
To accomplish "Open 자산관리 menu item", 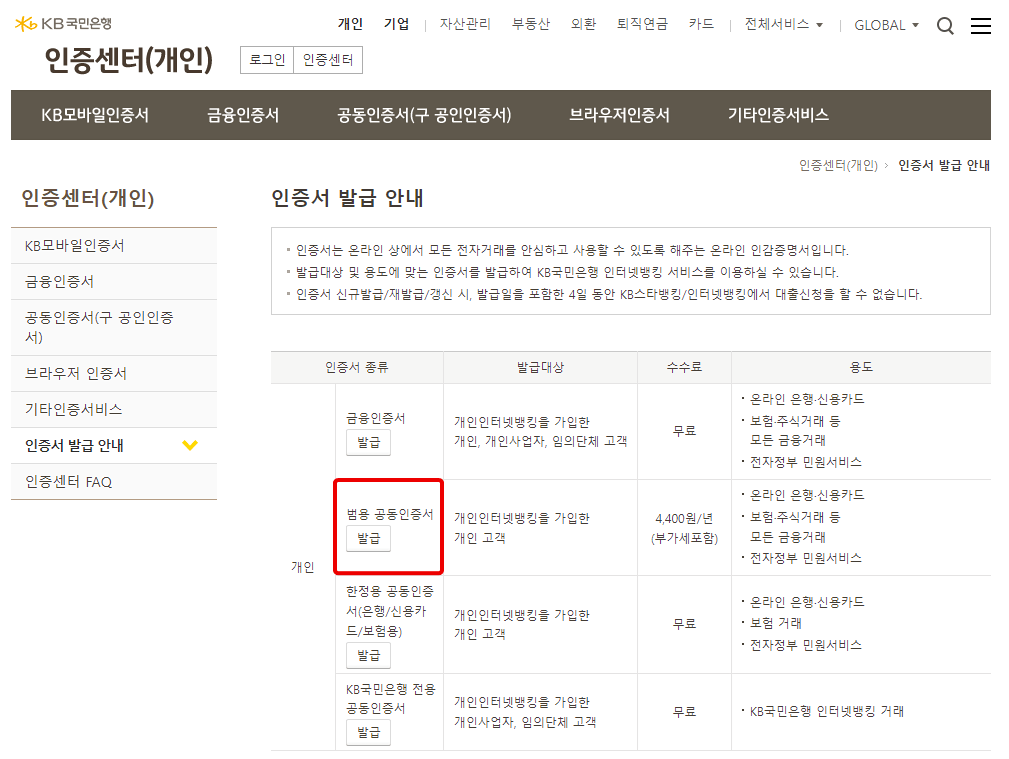I will [x=465, y=24].
